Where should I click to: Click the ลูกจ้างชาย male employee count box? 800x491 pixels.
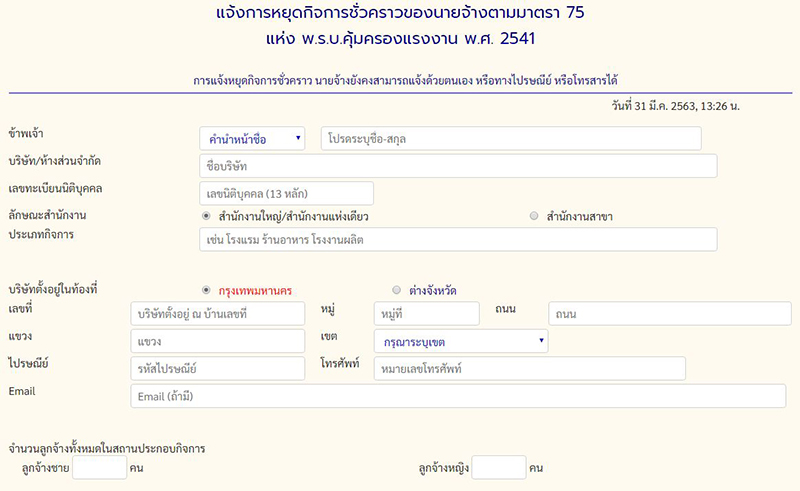(x=99, y=468)
